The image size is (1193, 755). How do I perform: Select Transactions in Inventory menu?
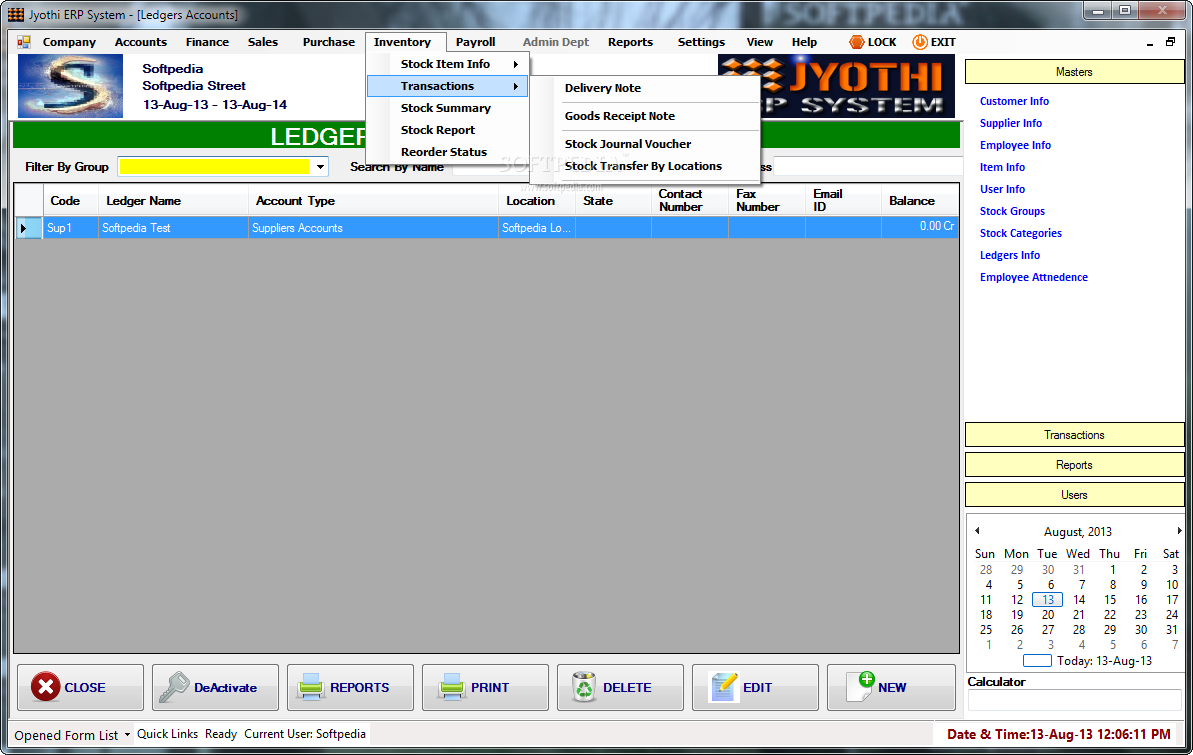[x=447, y=86]
